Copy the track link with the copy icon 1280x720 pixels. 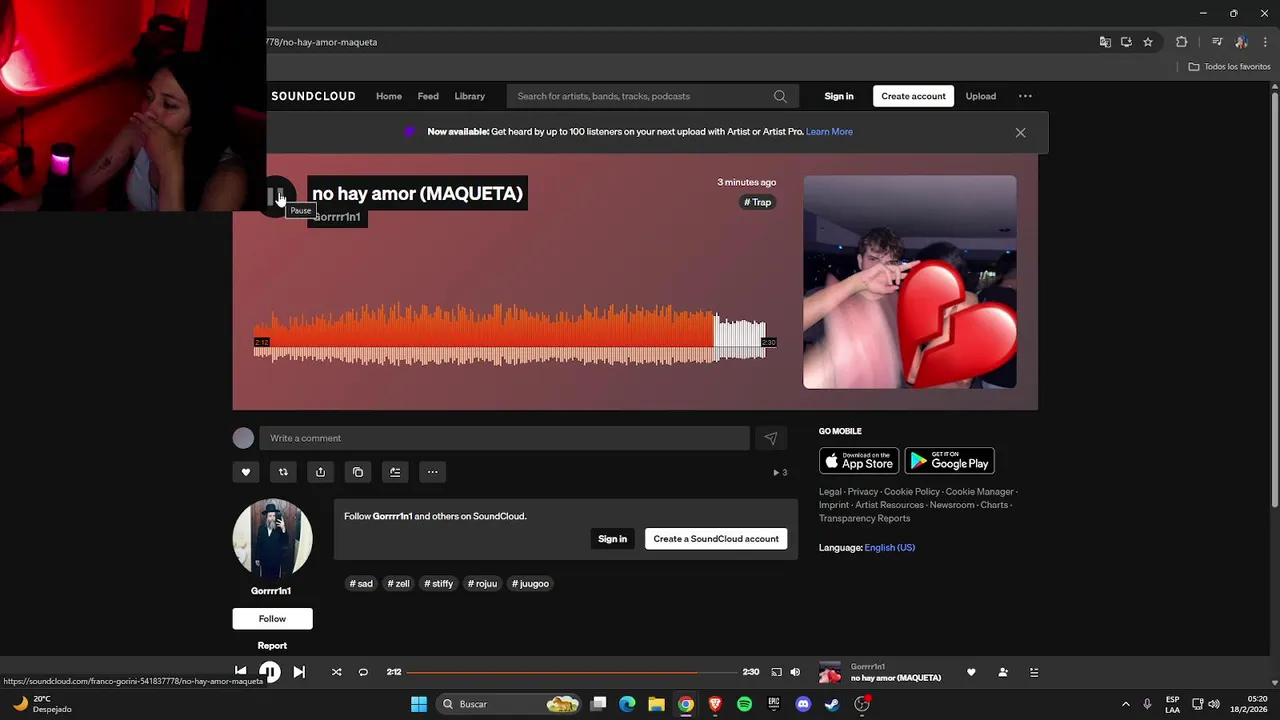[358, 472]
